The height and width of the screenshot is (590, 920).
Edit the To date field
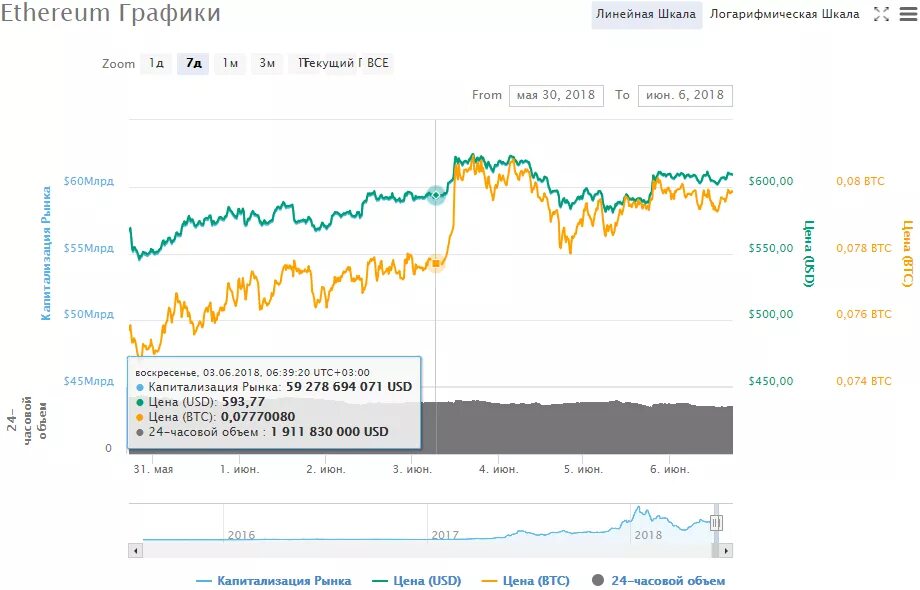(x=685, y=95)
